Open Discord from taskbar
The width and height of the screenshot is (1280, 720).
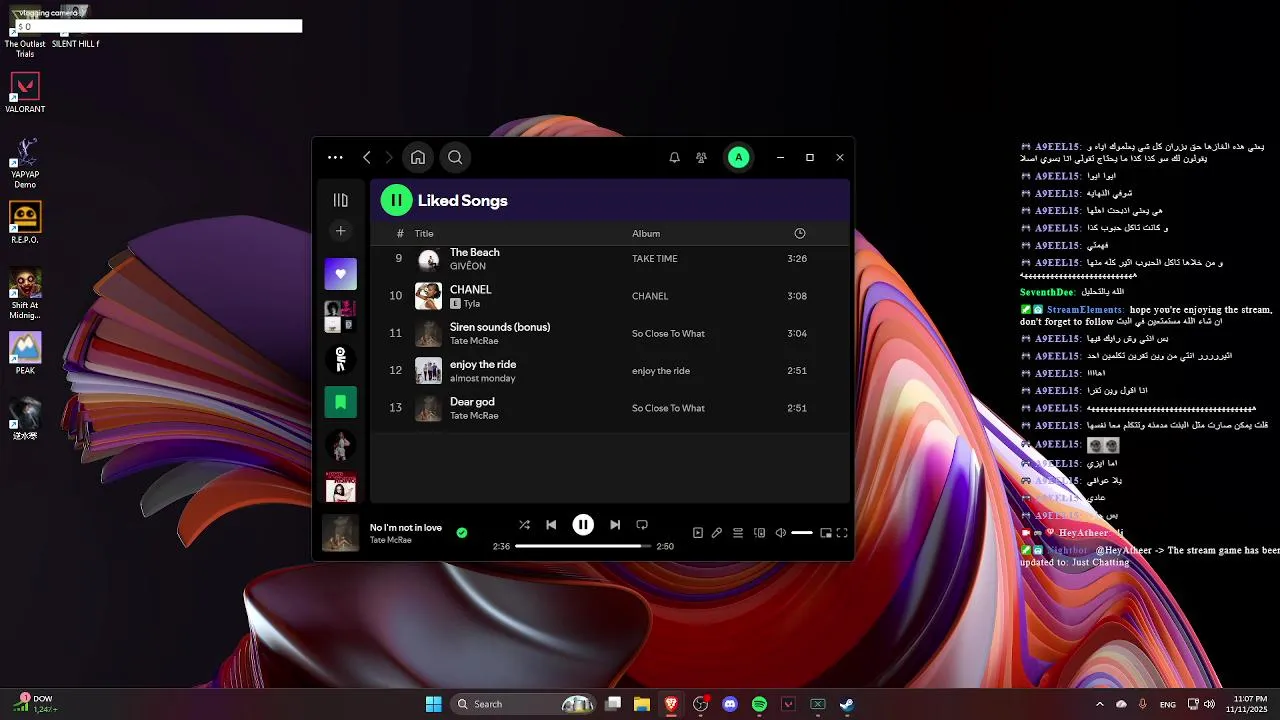point(730,704)
